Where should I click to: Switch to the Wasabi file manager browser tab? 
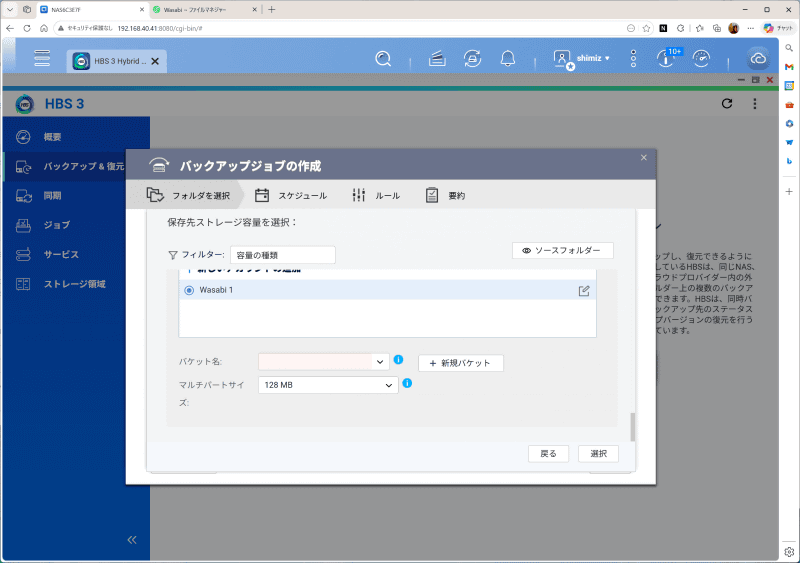click(205, 10)
